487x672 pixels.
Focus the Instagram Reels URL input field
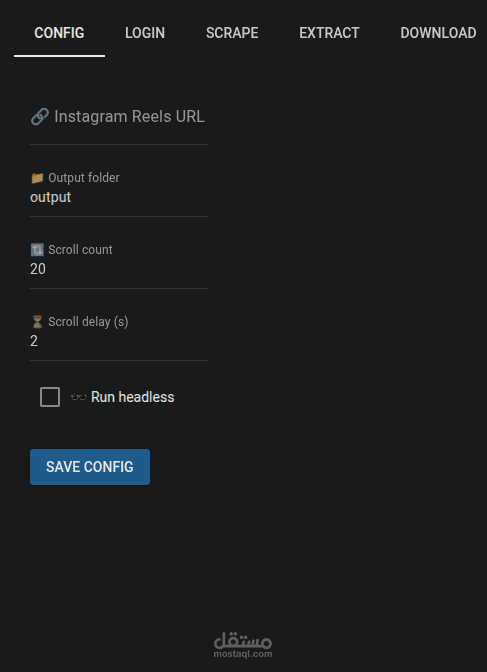[119, 120]
